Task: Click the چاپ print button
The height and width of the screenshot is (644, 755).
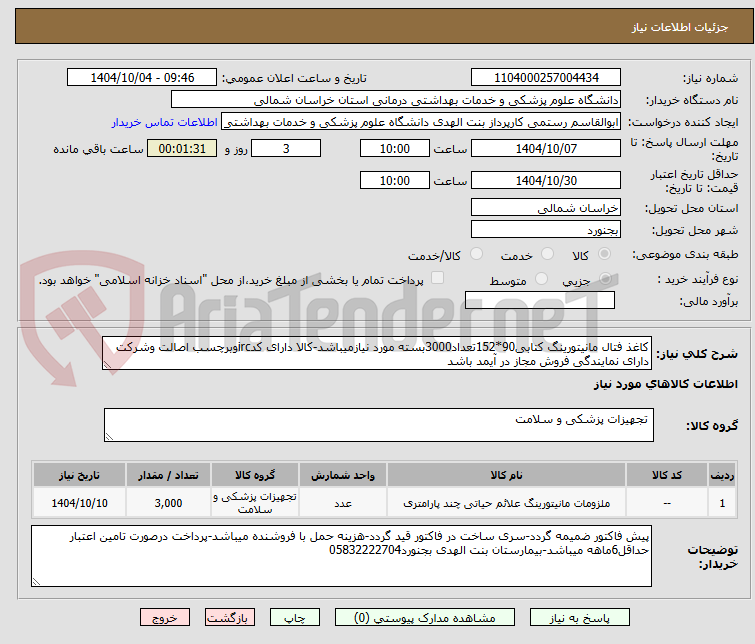Action: 295,617
